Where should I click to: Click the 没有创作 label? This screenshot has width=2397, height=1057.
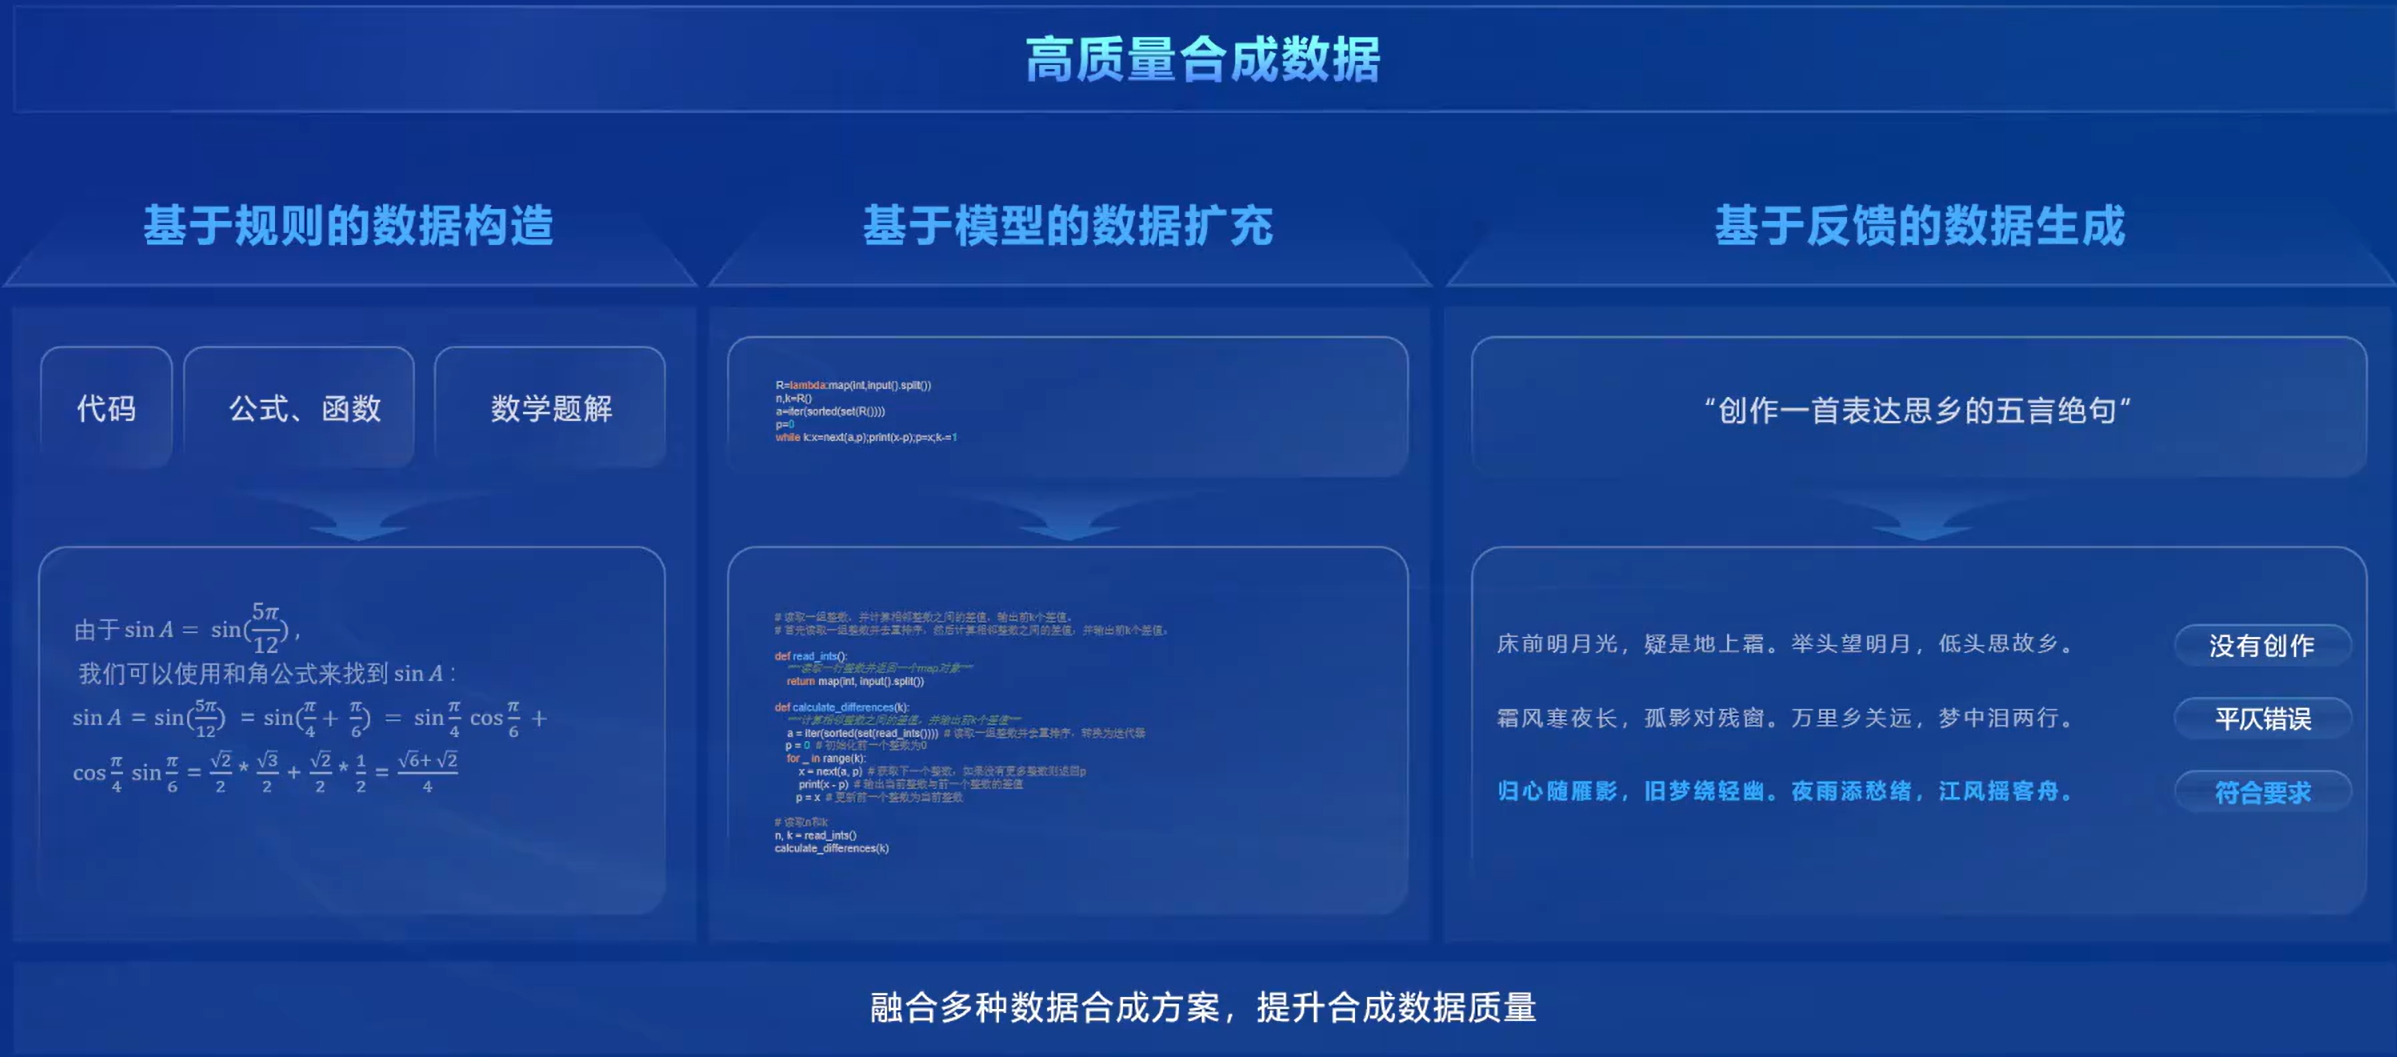pos(2262,645)
